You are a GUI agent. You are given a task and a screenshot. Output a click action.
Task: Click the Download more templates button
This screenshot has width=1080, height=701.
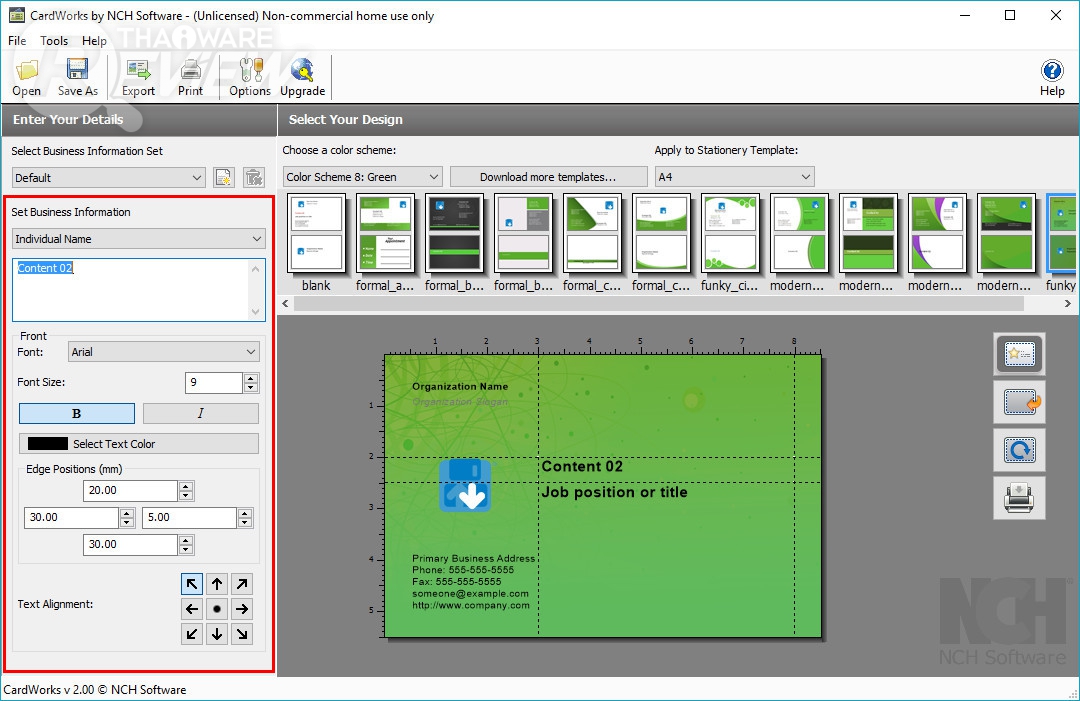pyautogui.click(x=548, y=177)
